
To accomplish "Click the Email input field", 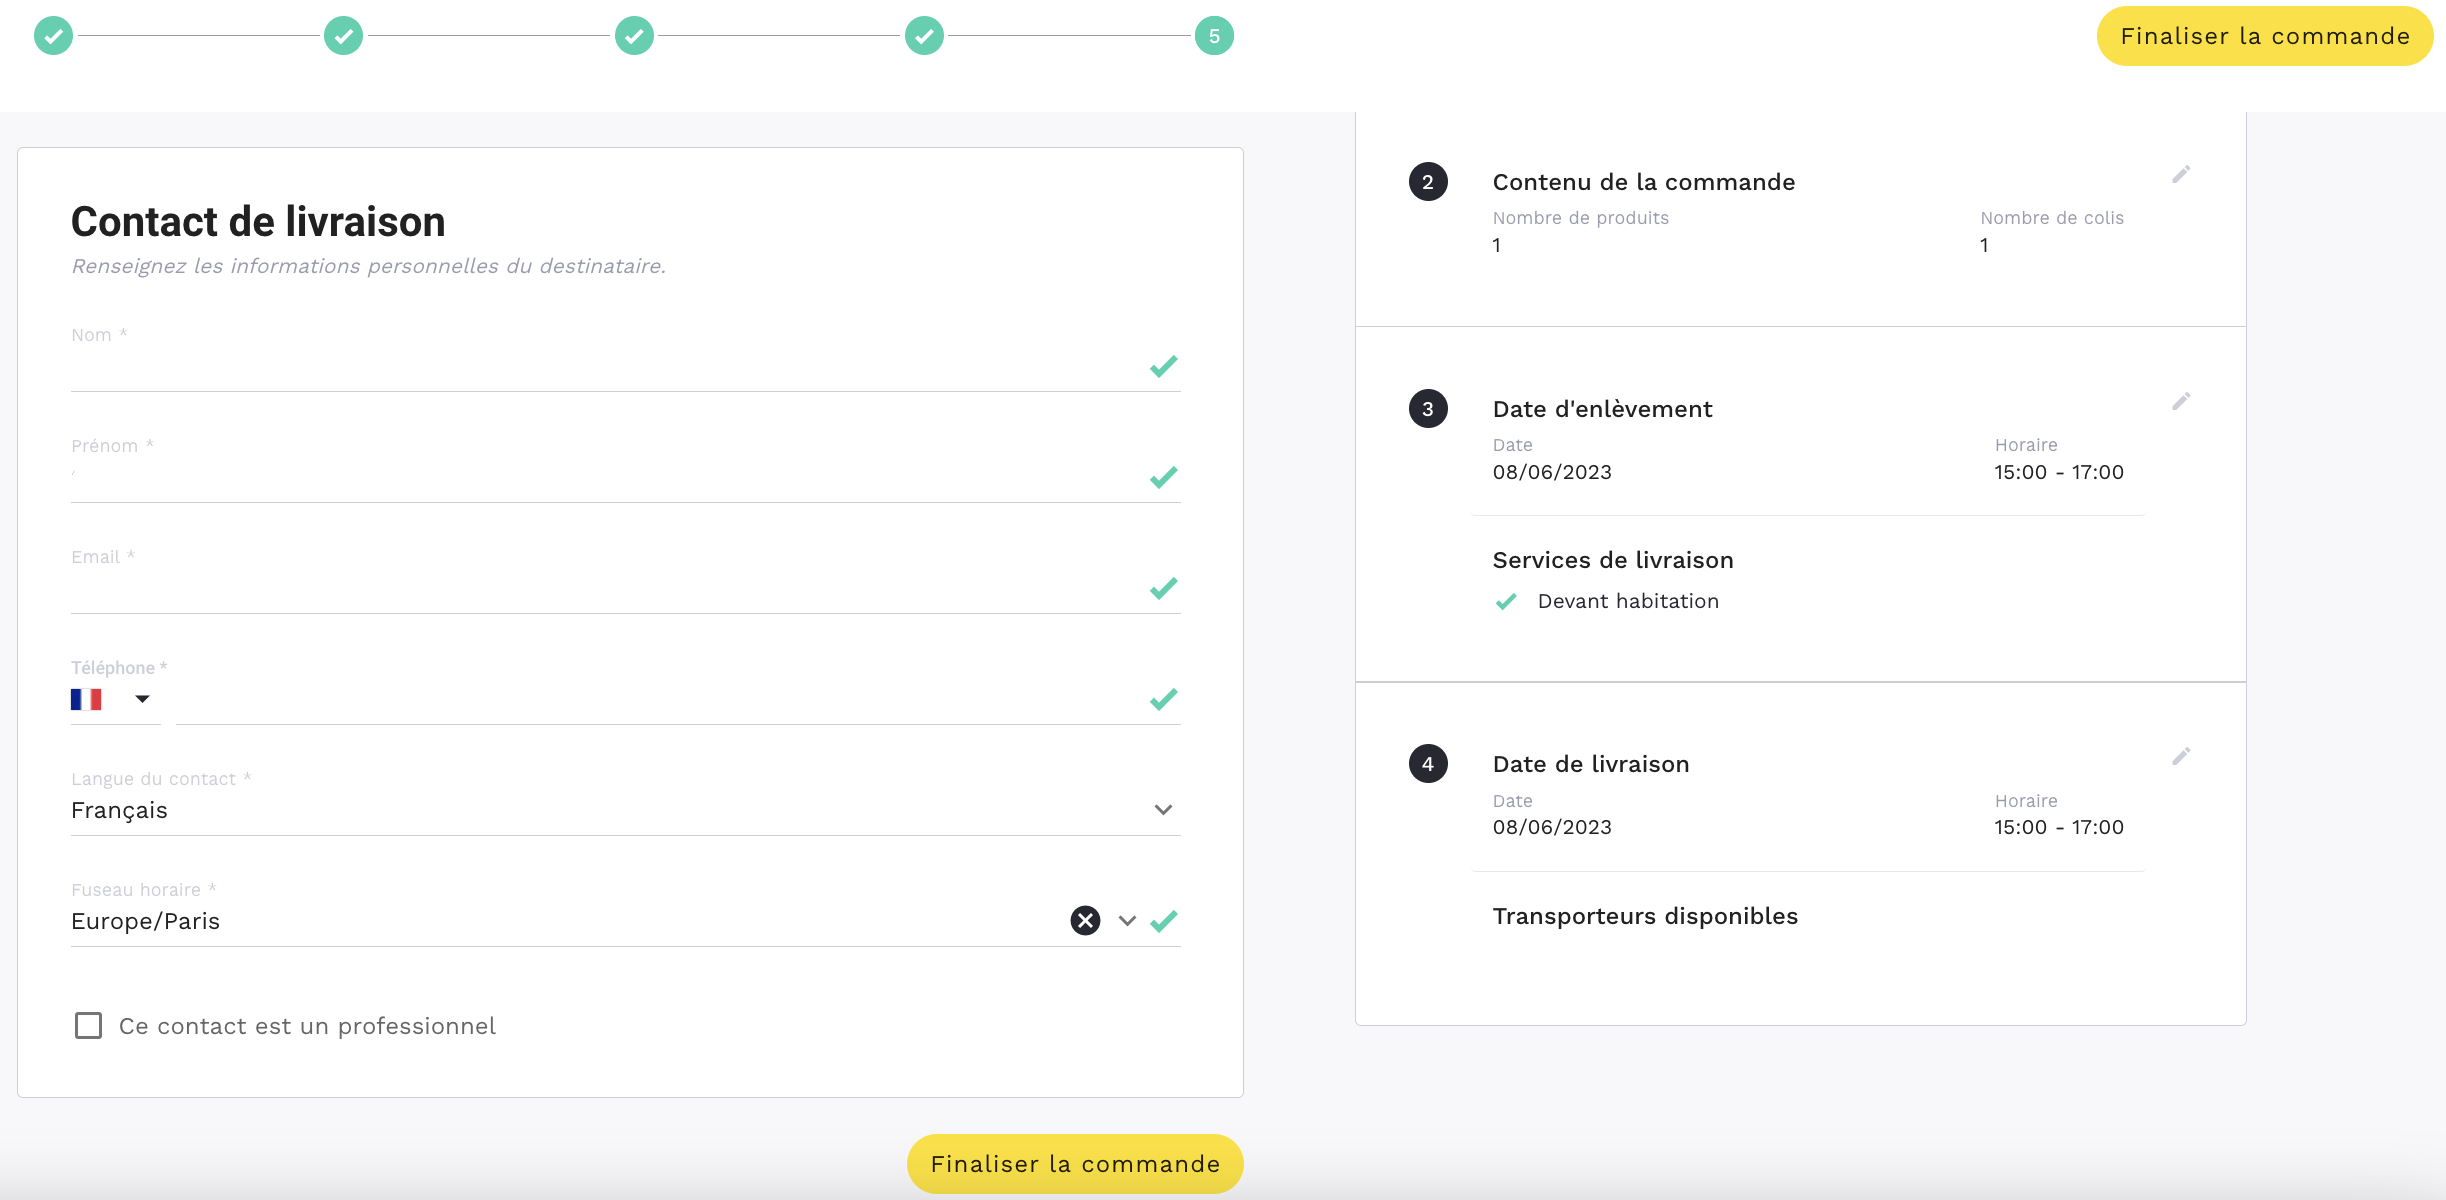I will click(600, 590).
